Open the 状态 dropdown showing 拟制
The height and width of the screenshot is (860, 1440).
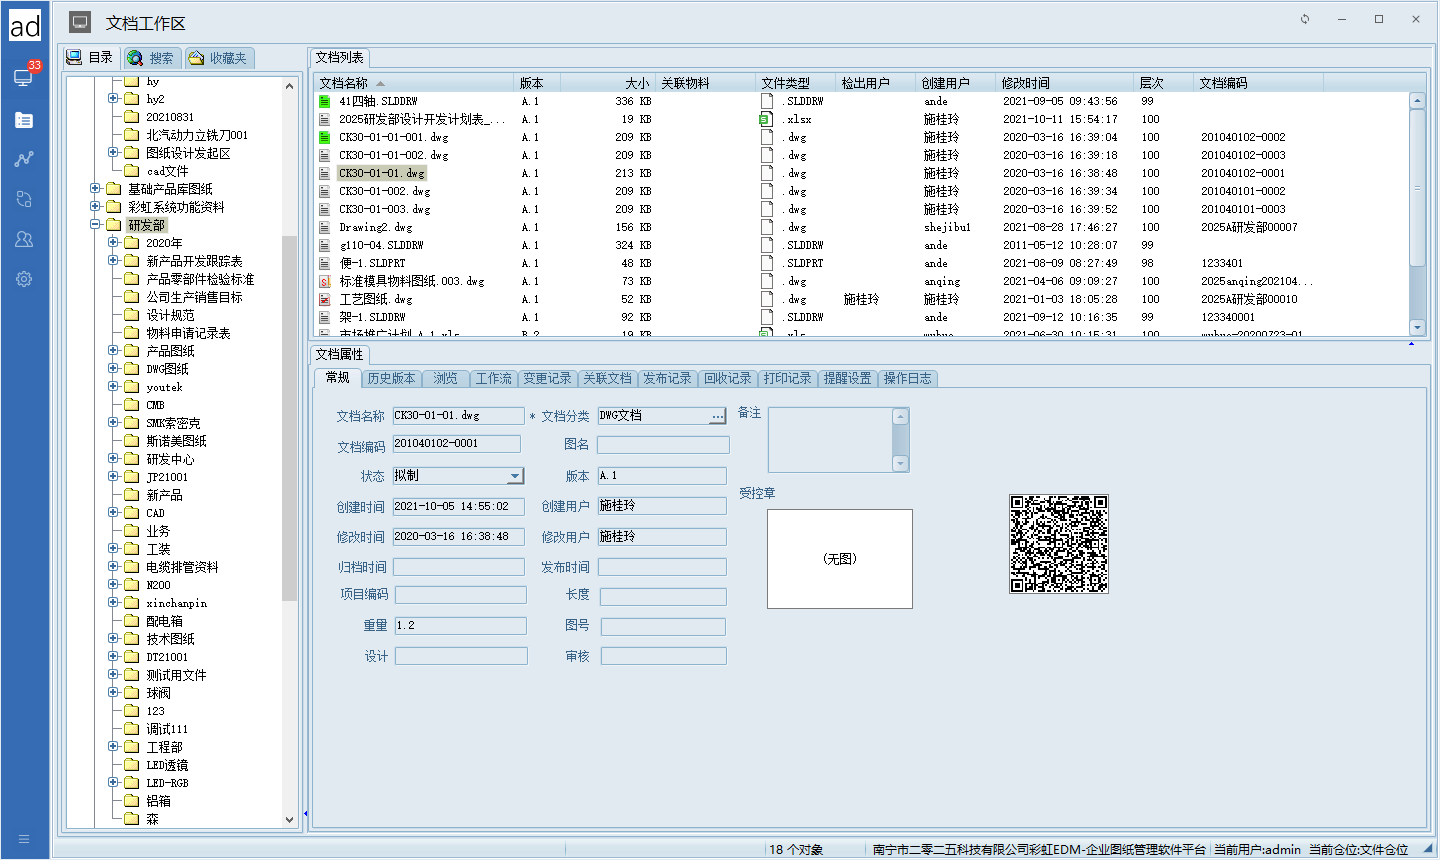515,476
